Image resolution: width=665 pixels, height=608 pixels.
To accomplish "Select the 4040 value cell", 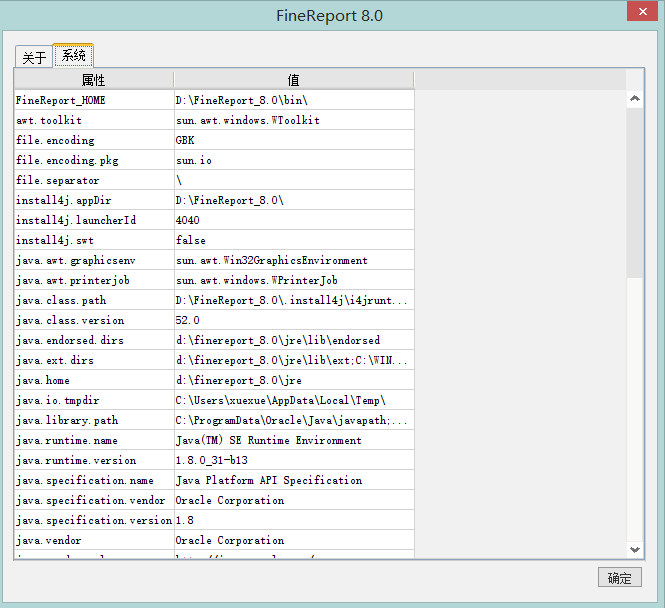I will click(x=294, y=220).
